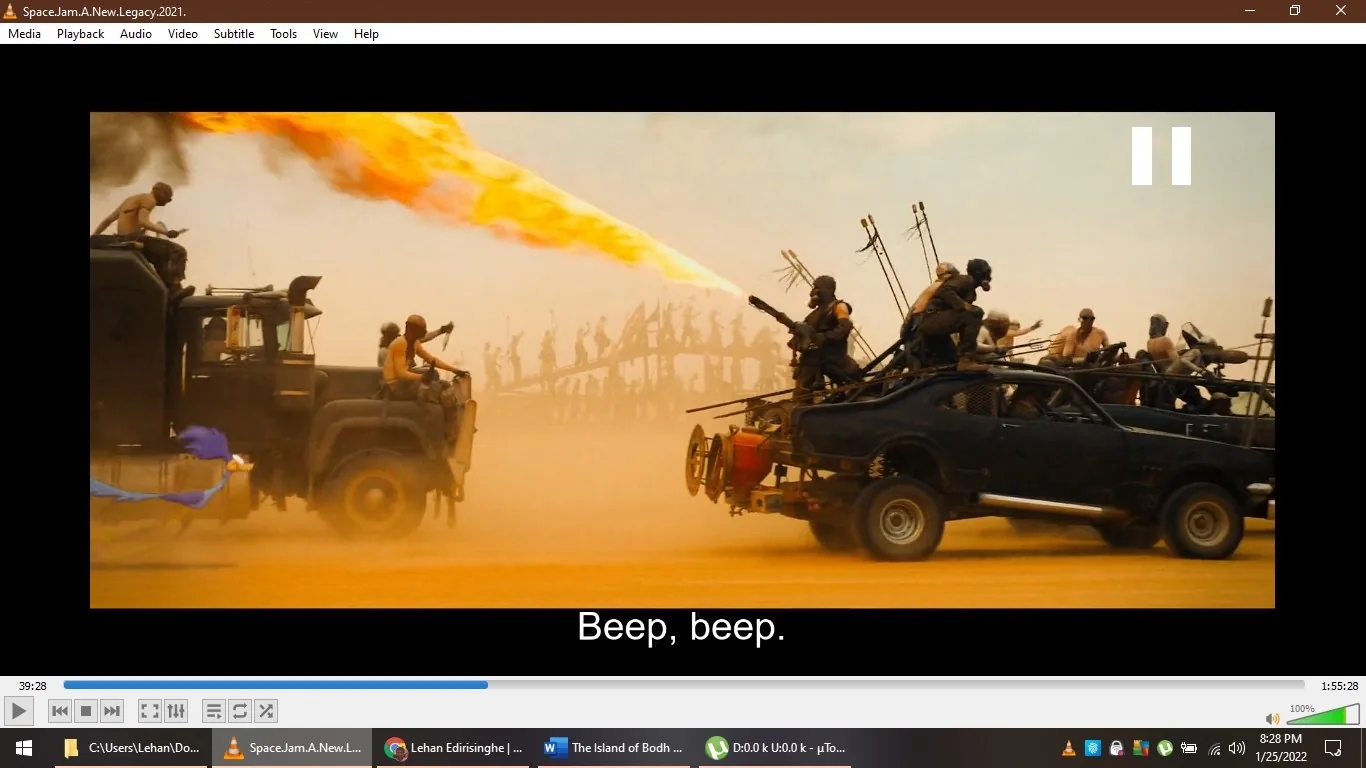Click the paused video frame
Image resolution: width=1366 pixels, height=768 pixels.
click(682, 360)
